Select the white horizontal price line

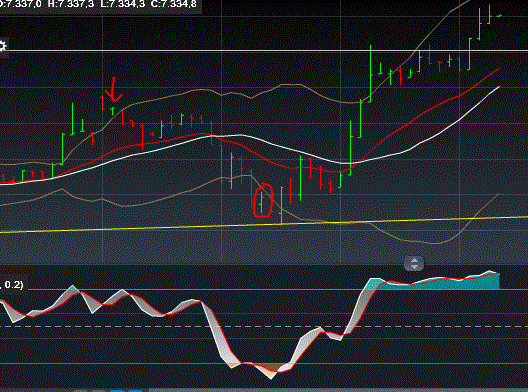point(264,51)
